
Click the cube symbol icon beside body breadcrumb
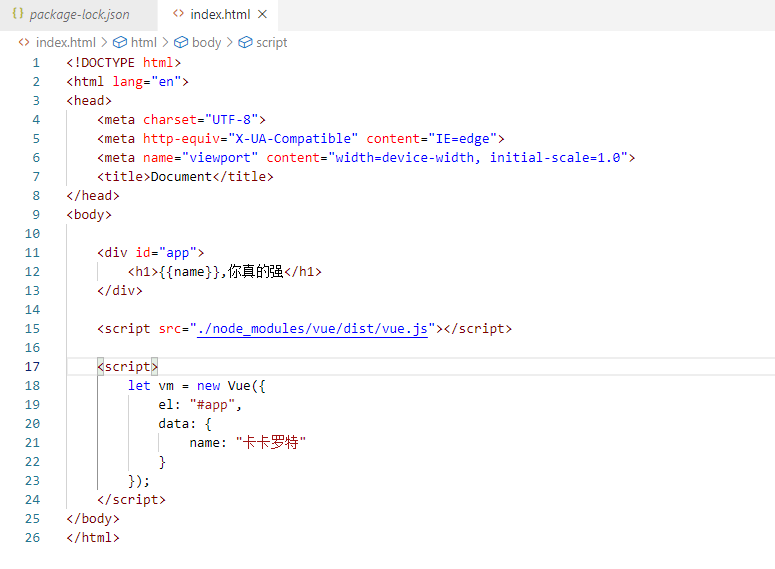[181, 43]
